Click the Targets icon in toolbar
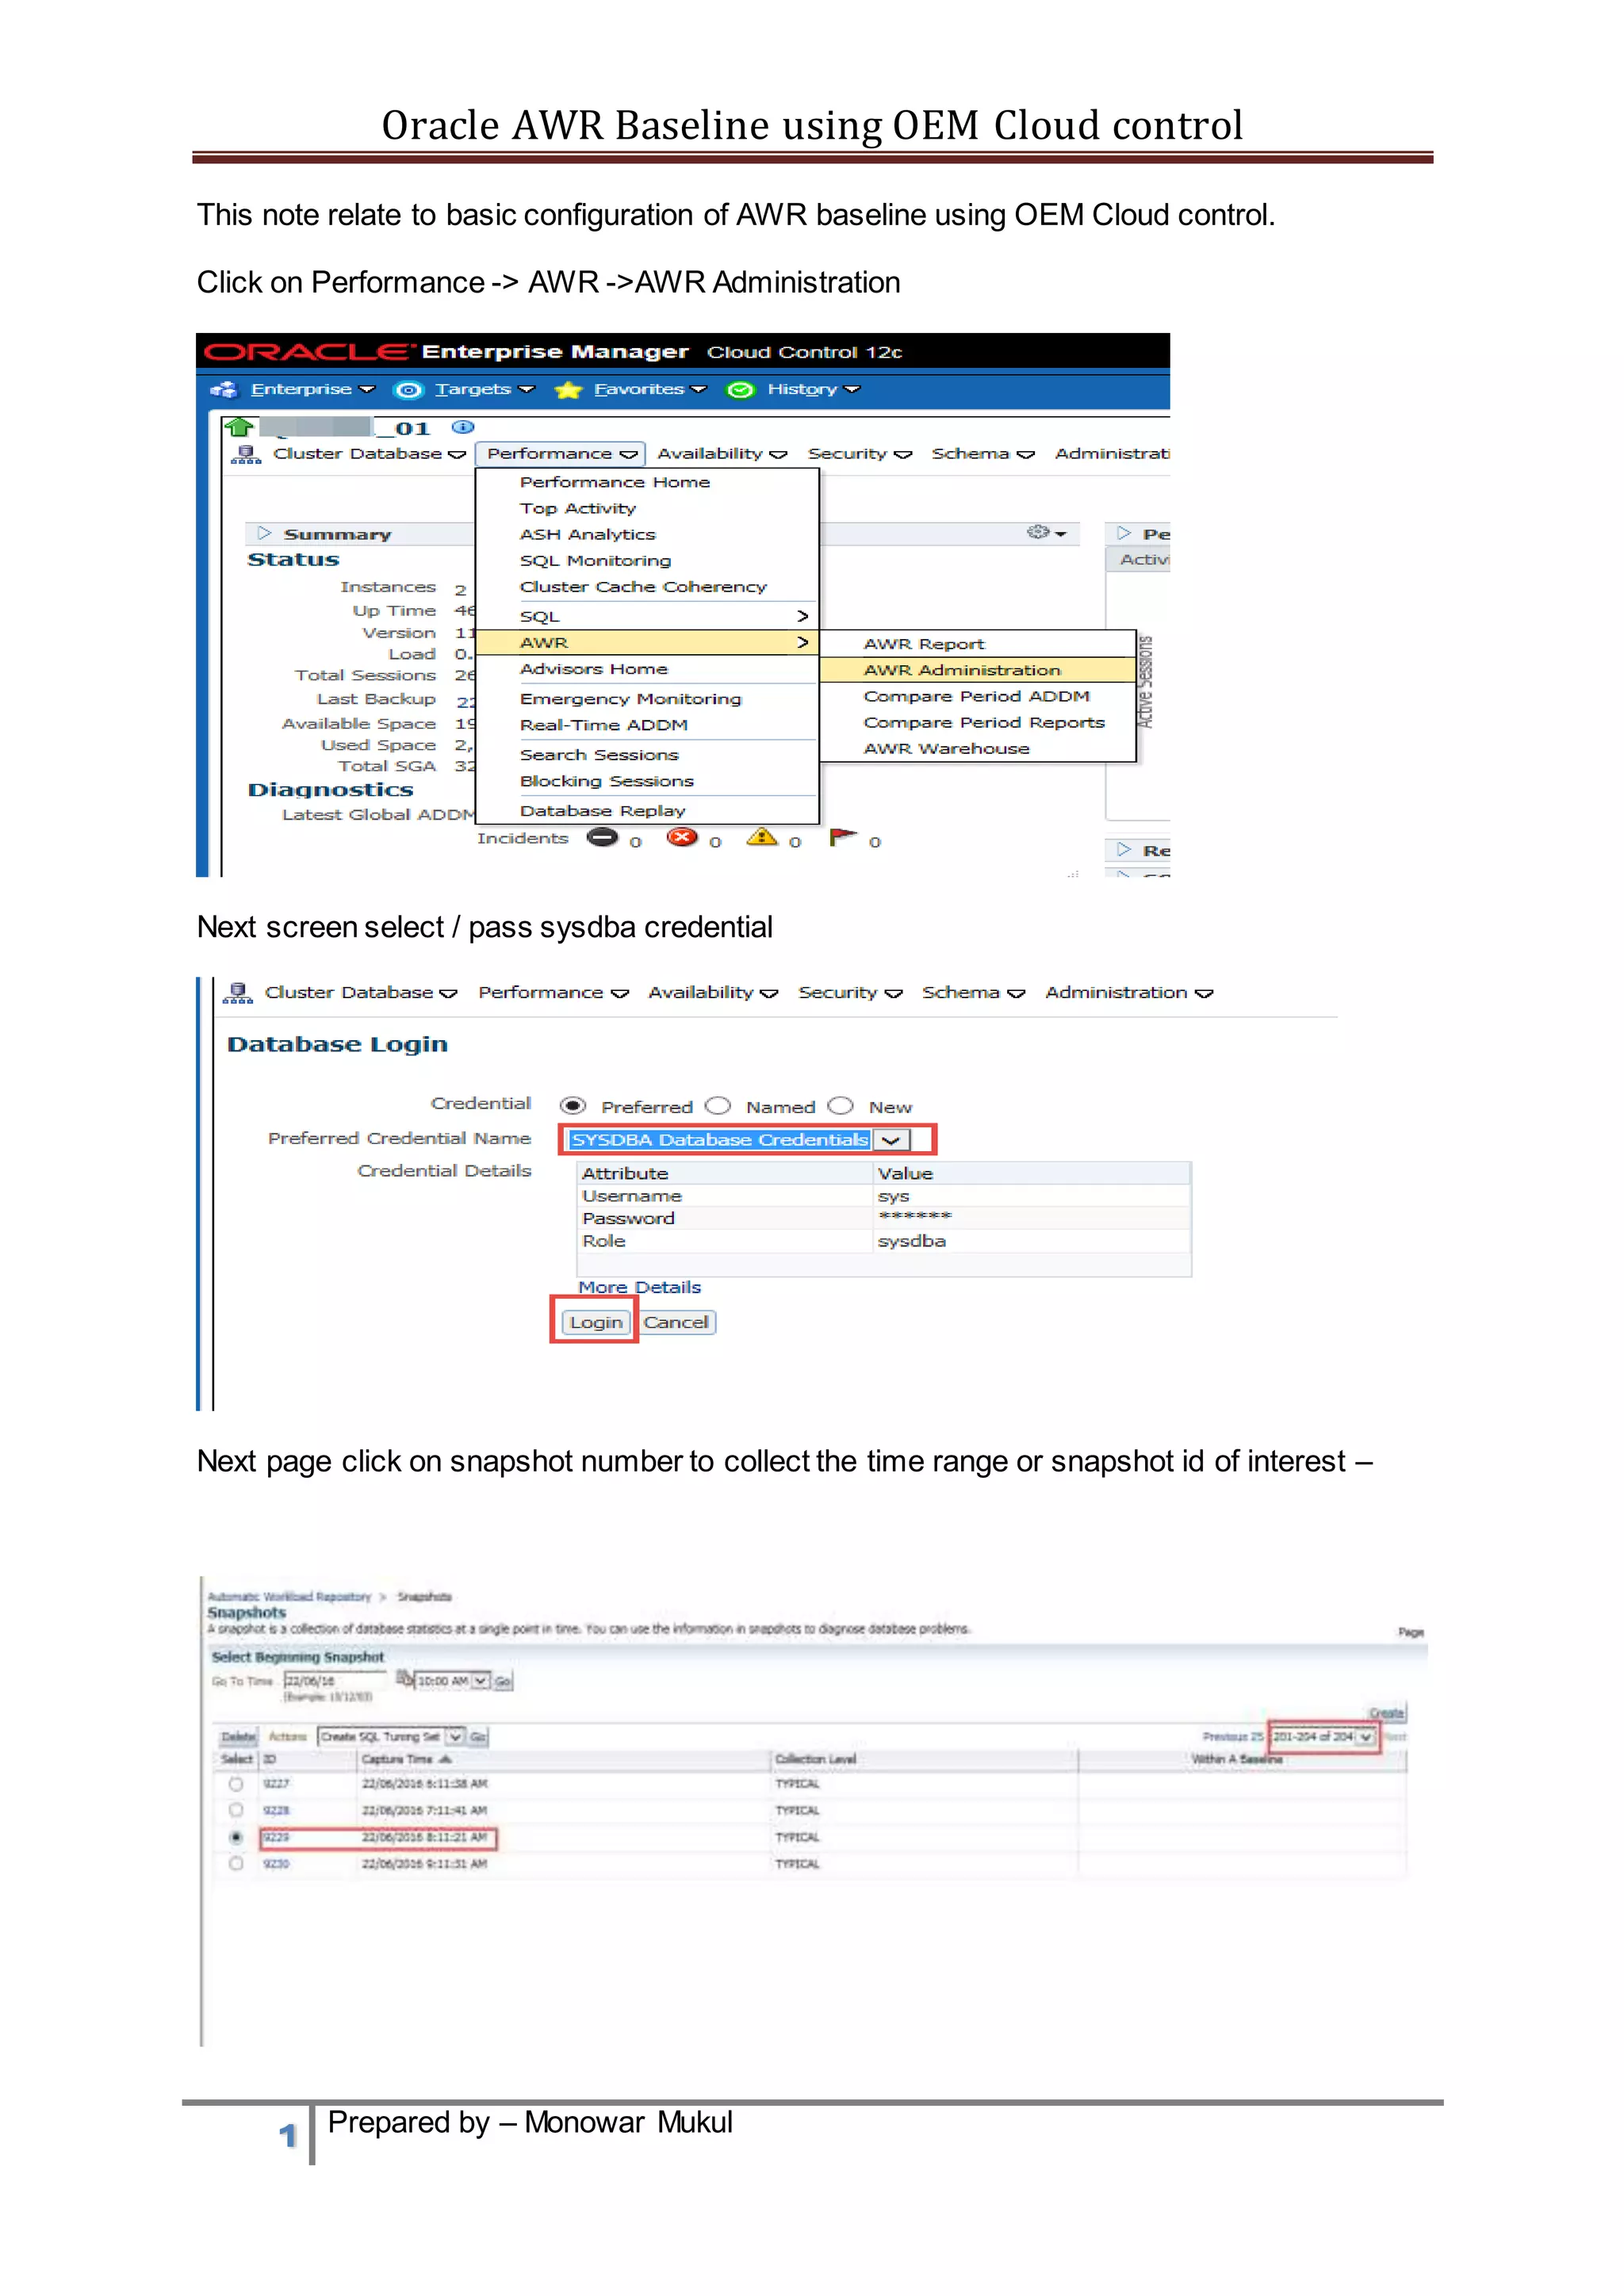The width and height of the screenshot is (1624, 2296). coord(408,390)
